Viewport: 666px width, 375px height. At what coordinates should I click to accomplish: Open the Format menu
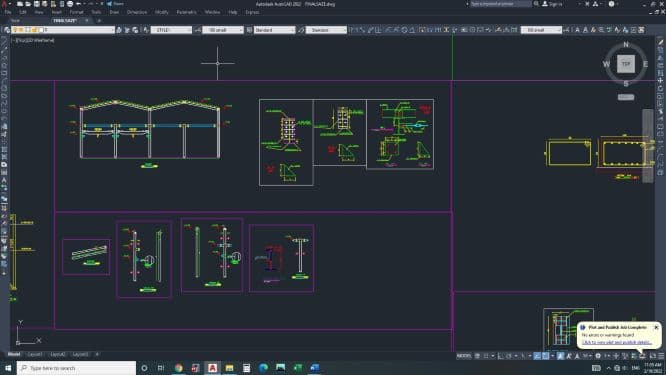[76, 12]
